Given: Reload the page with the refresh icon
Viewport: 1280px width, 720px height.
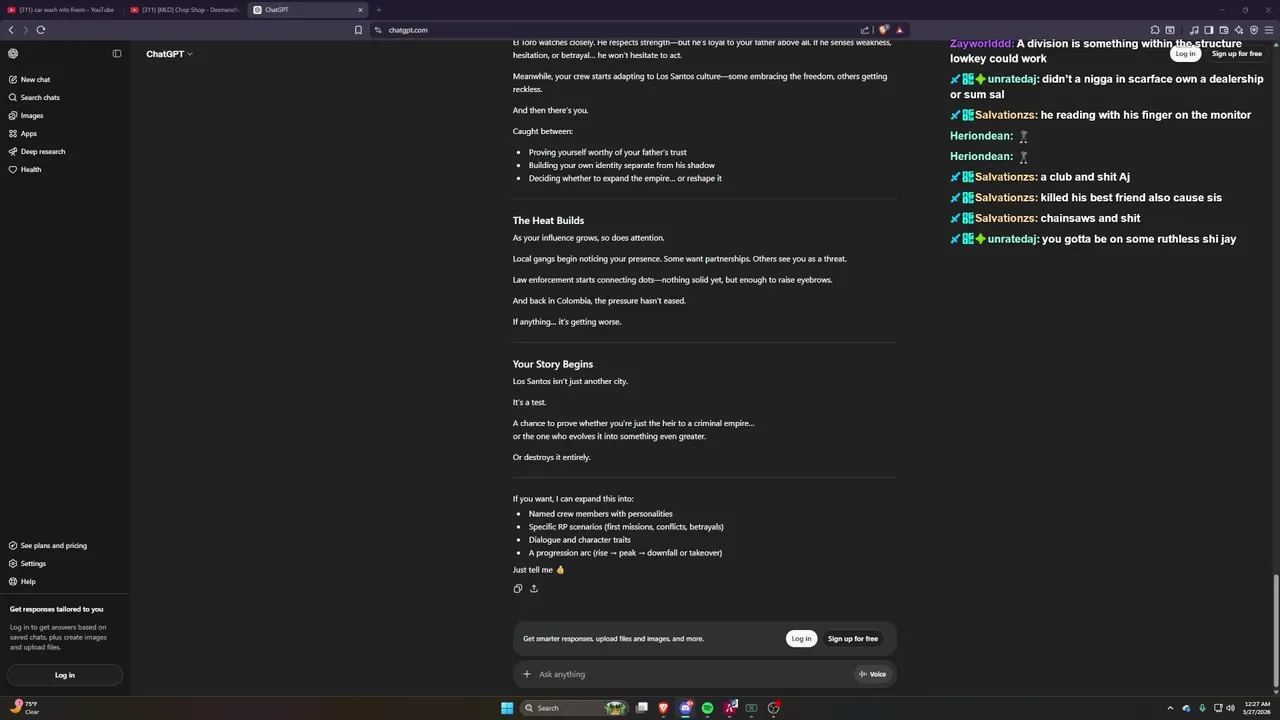Looking at the screenshot, I should pyautogui.click(x=41, y=30).
